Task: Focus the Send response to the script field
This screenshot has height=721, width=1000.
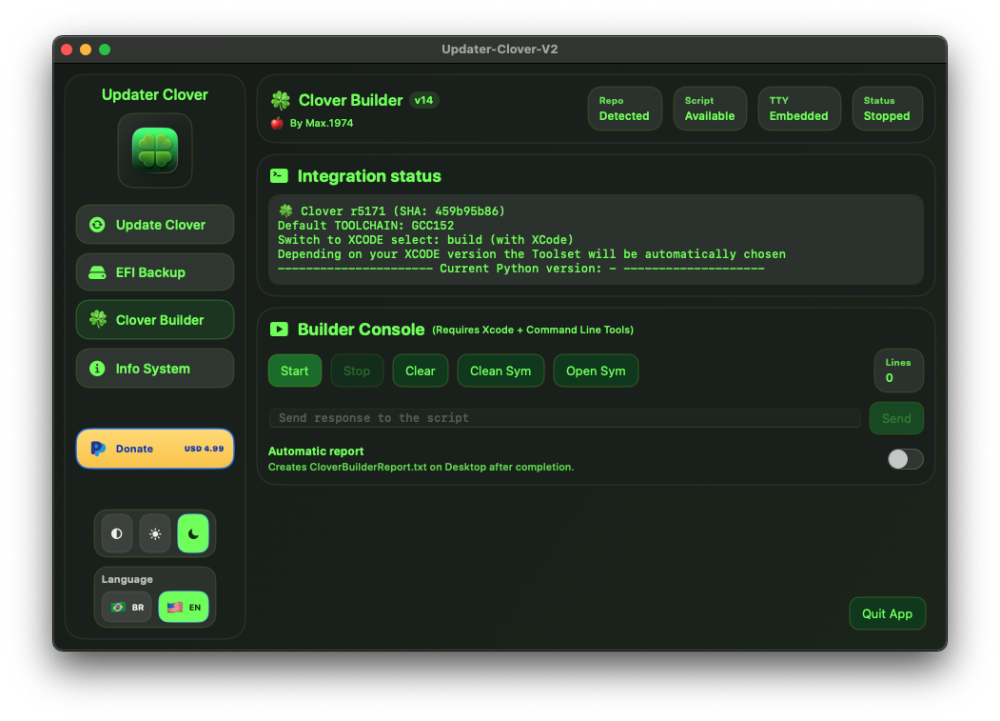Action: point(564,418)
